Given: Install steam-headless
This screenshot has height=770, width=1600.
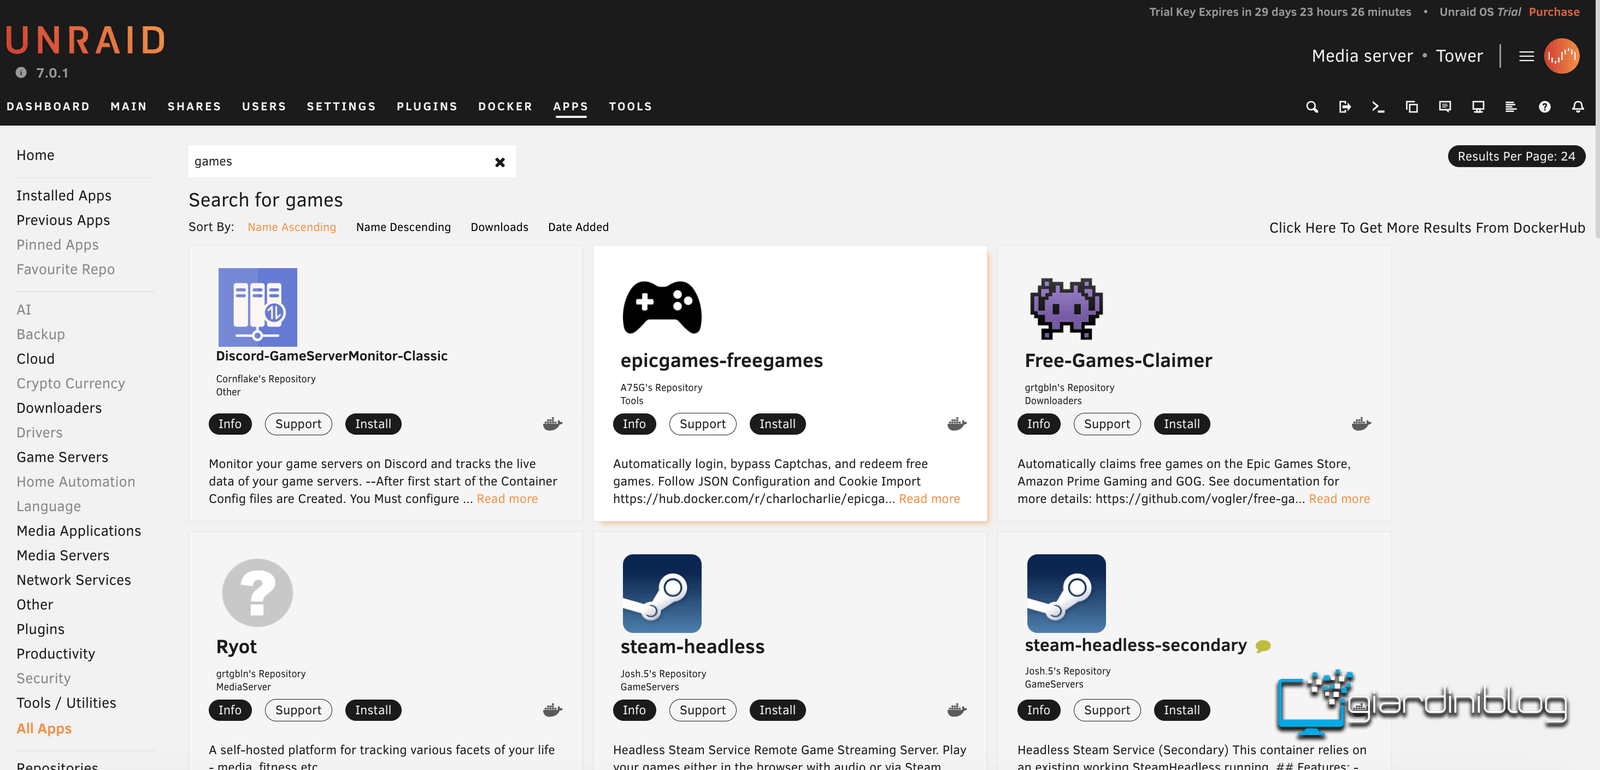Looking at the screenshot, I should [777, 710].
